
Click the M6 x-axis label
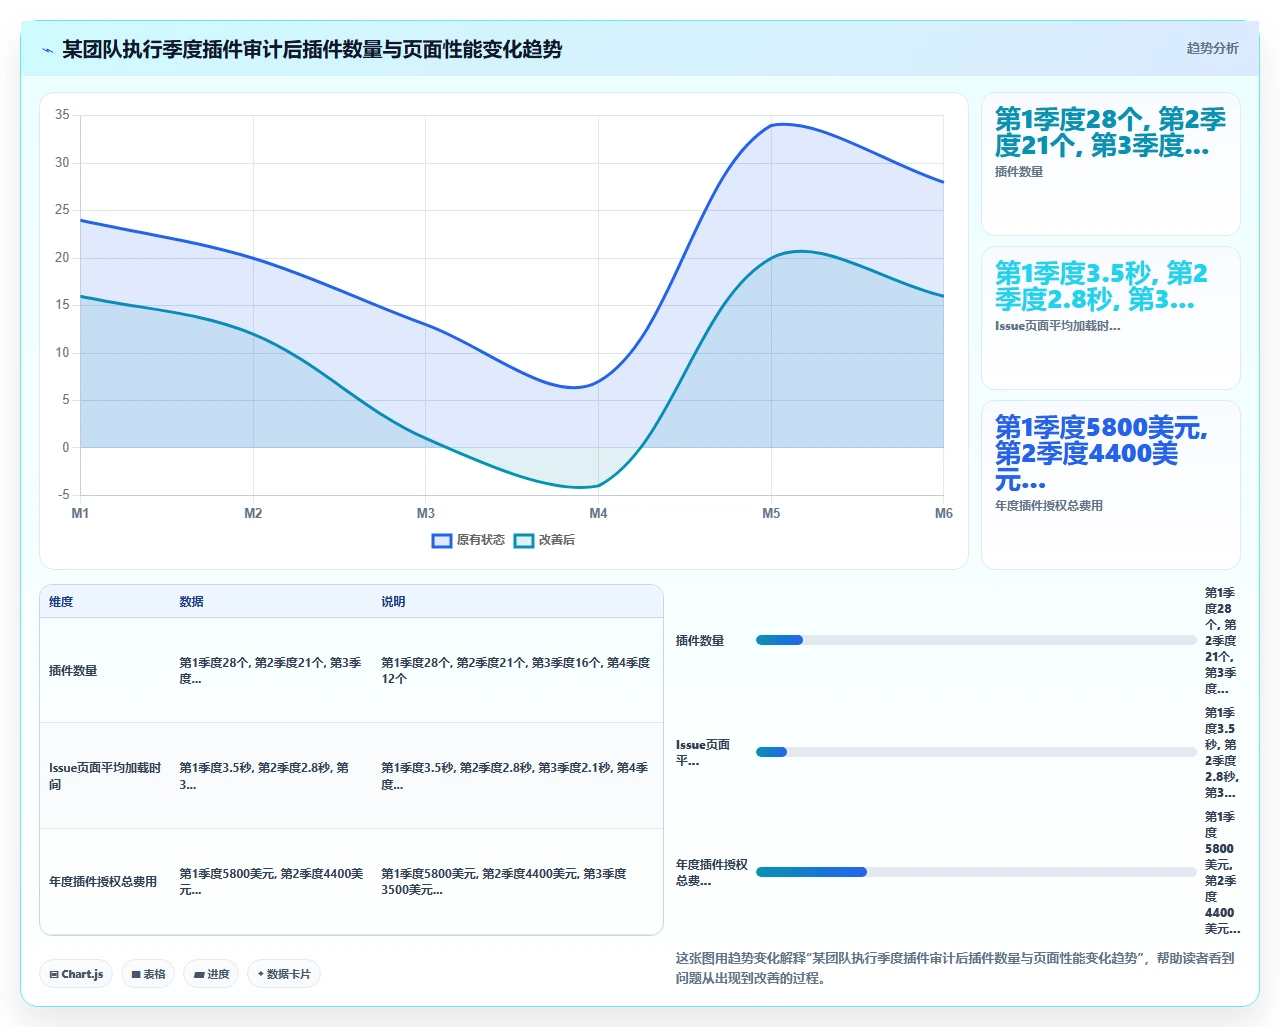(x=943, y=513)
